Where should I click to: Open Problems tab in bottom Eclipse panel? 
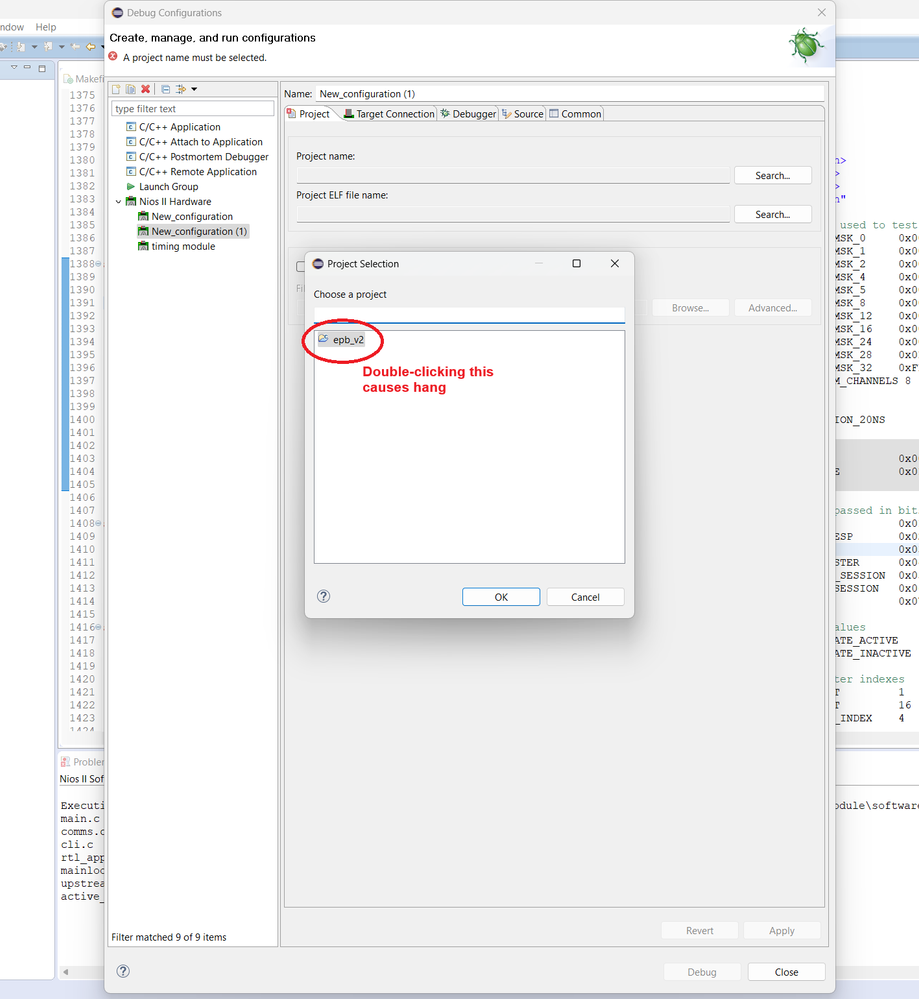[x=82, y=762]
